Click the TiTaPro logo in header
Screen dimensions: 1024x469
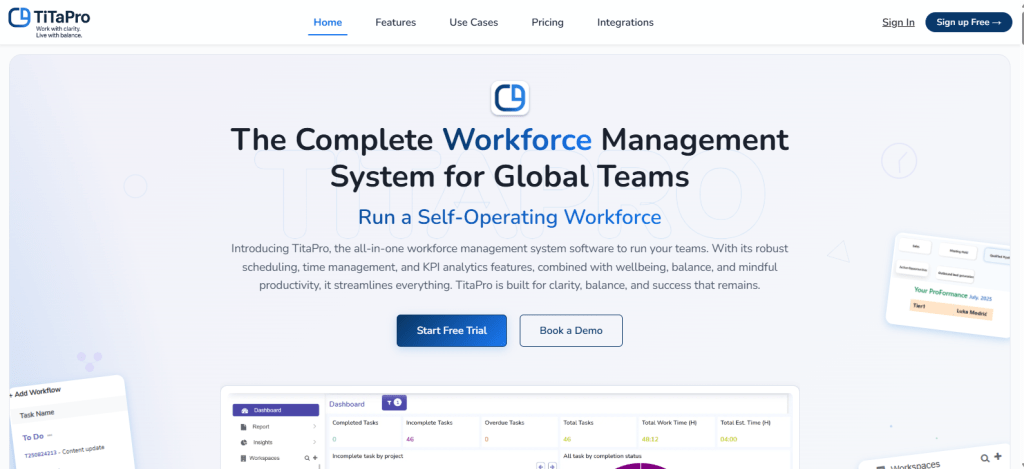(x=45, y=23)
